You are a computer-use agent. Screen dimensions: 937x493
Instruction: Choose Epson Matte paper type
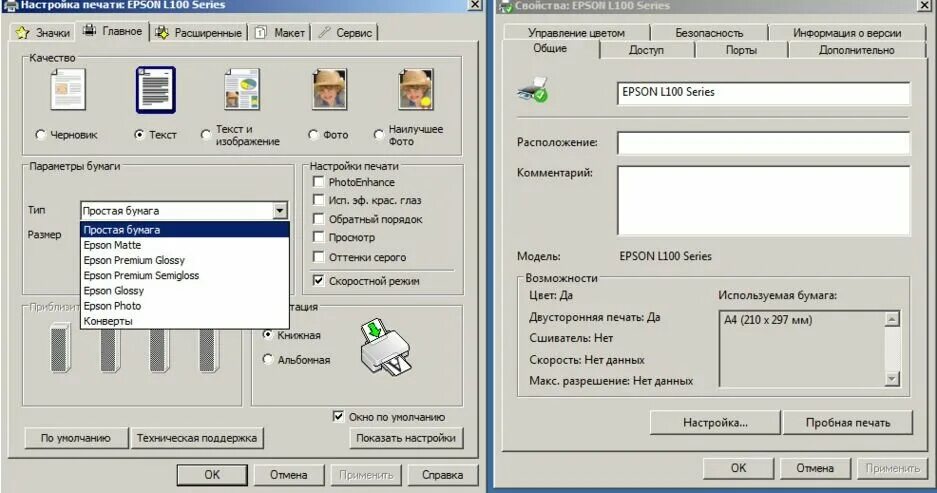pyautogui.click(x=185, y=245)
